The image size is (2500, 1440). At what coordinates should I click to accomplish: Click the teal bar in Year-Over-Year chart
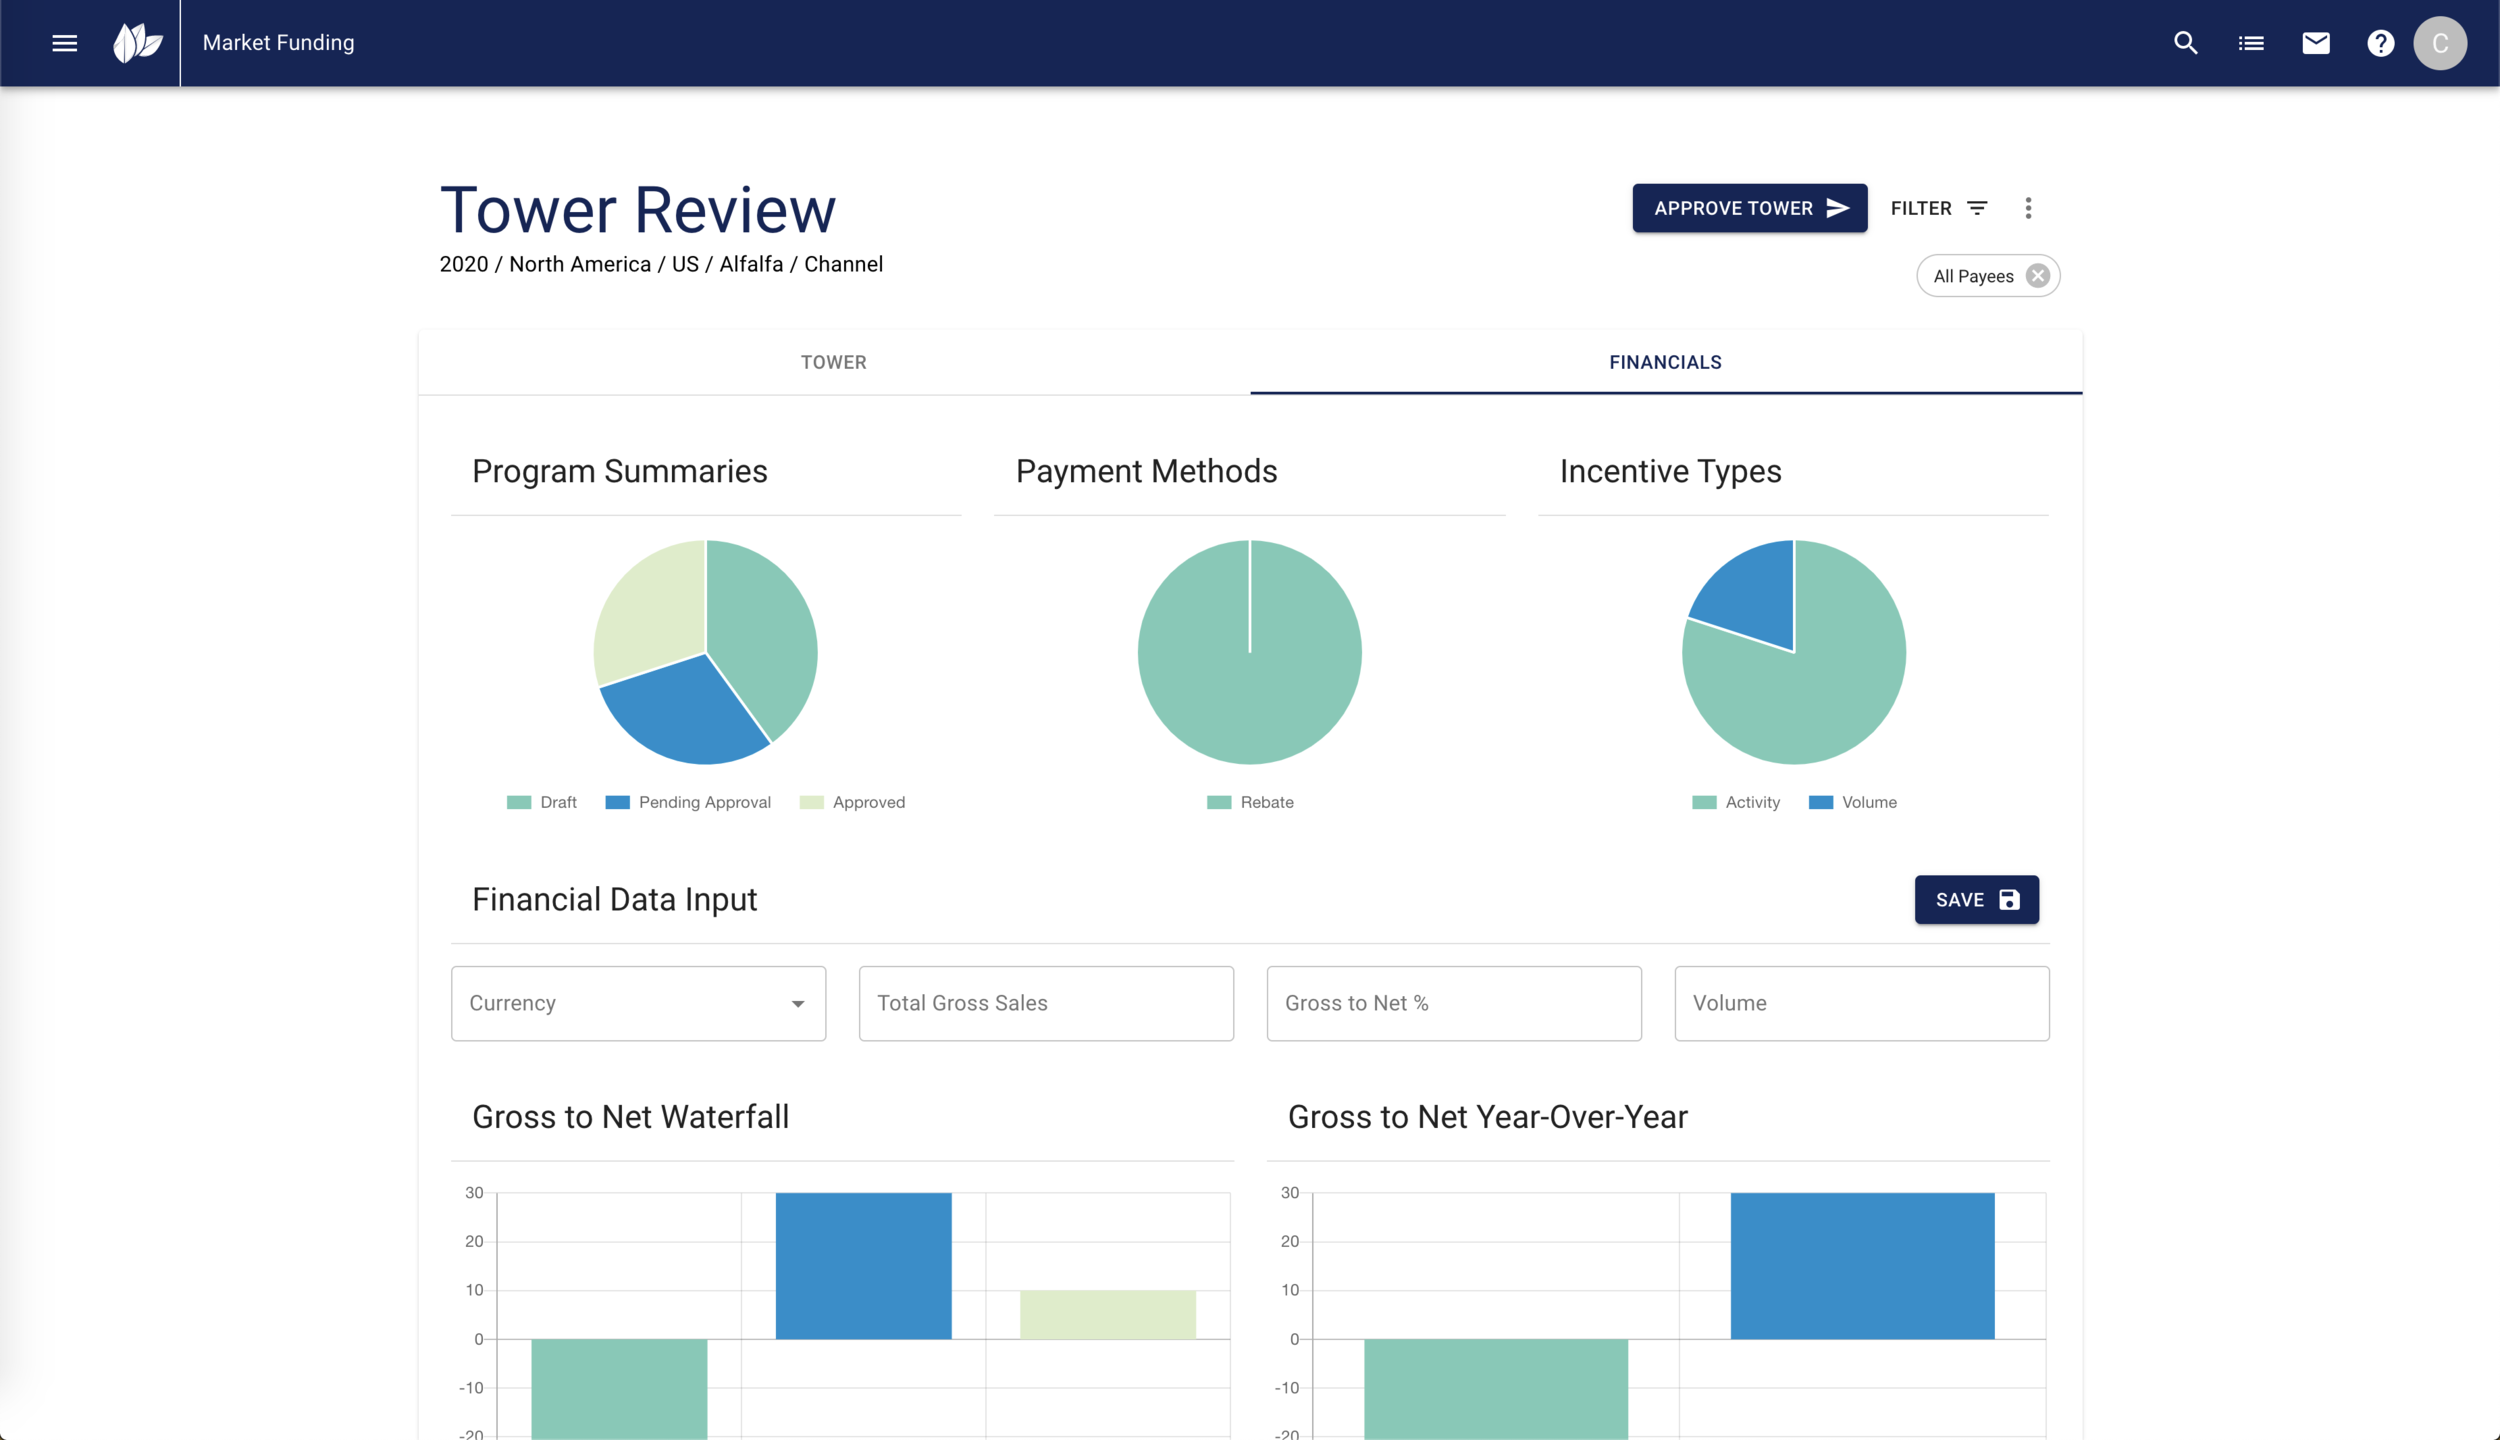pyautogui.click(x=1496, y=1389)
